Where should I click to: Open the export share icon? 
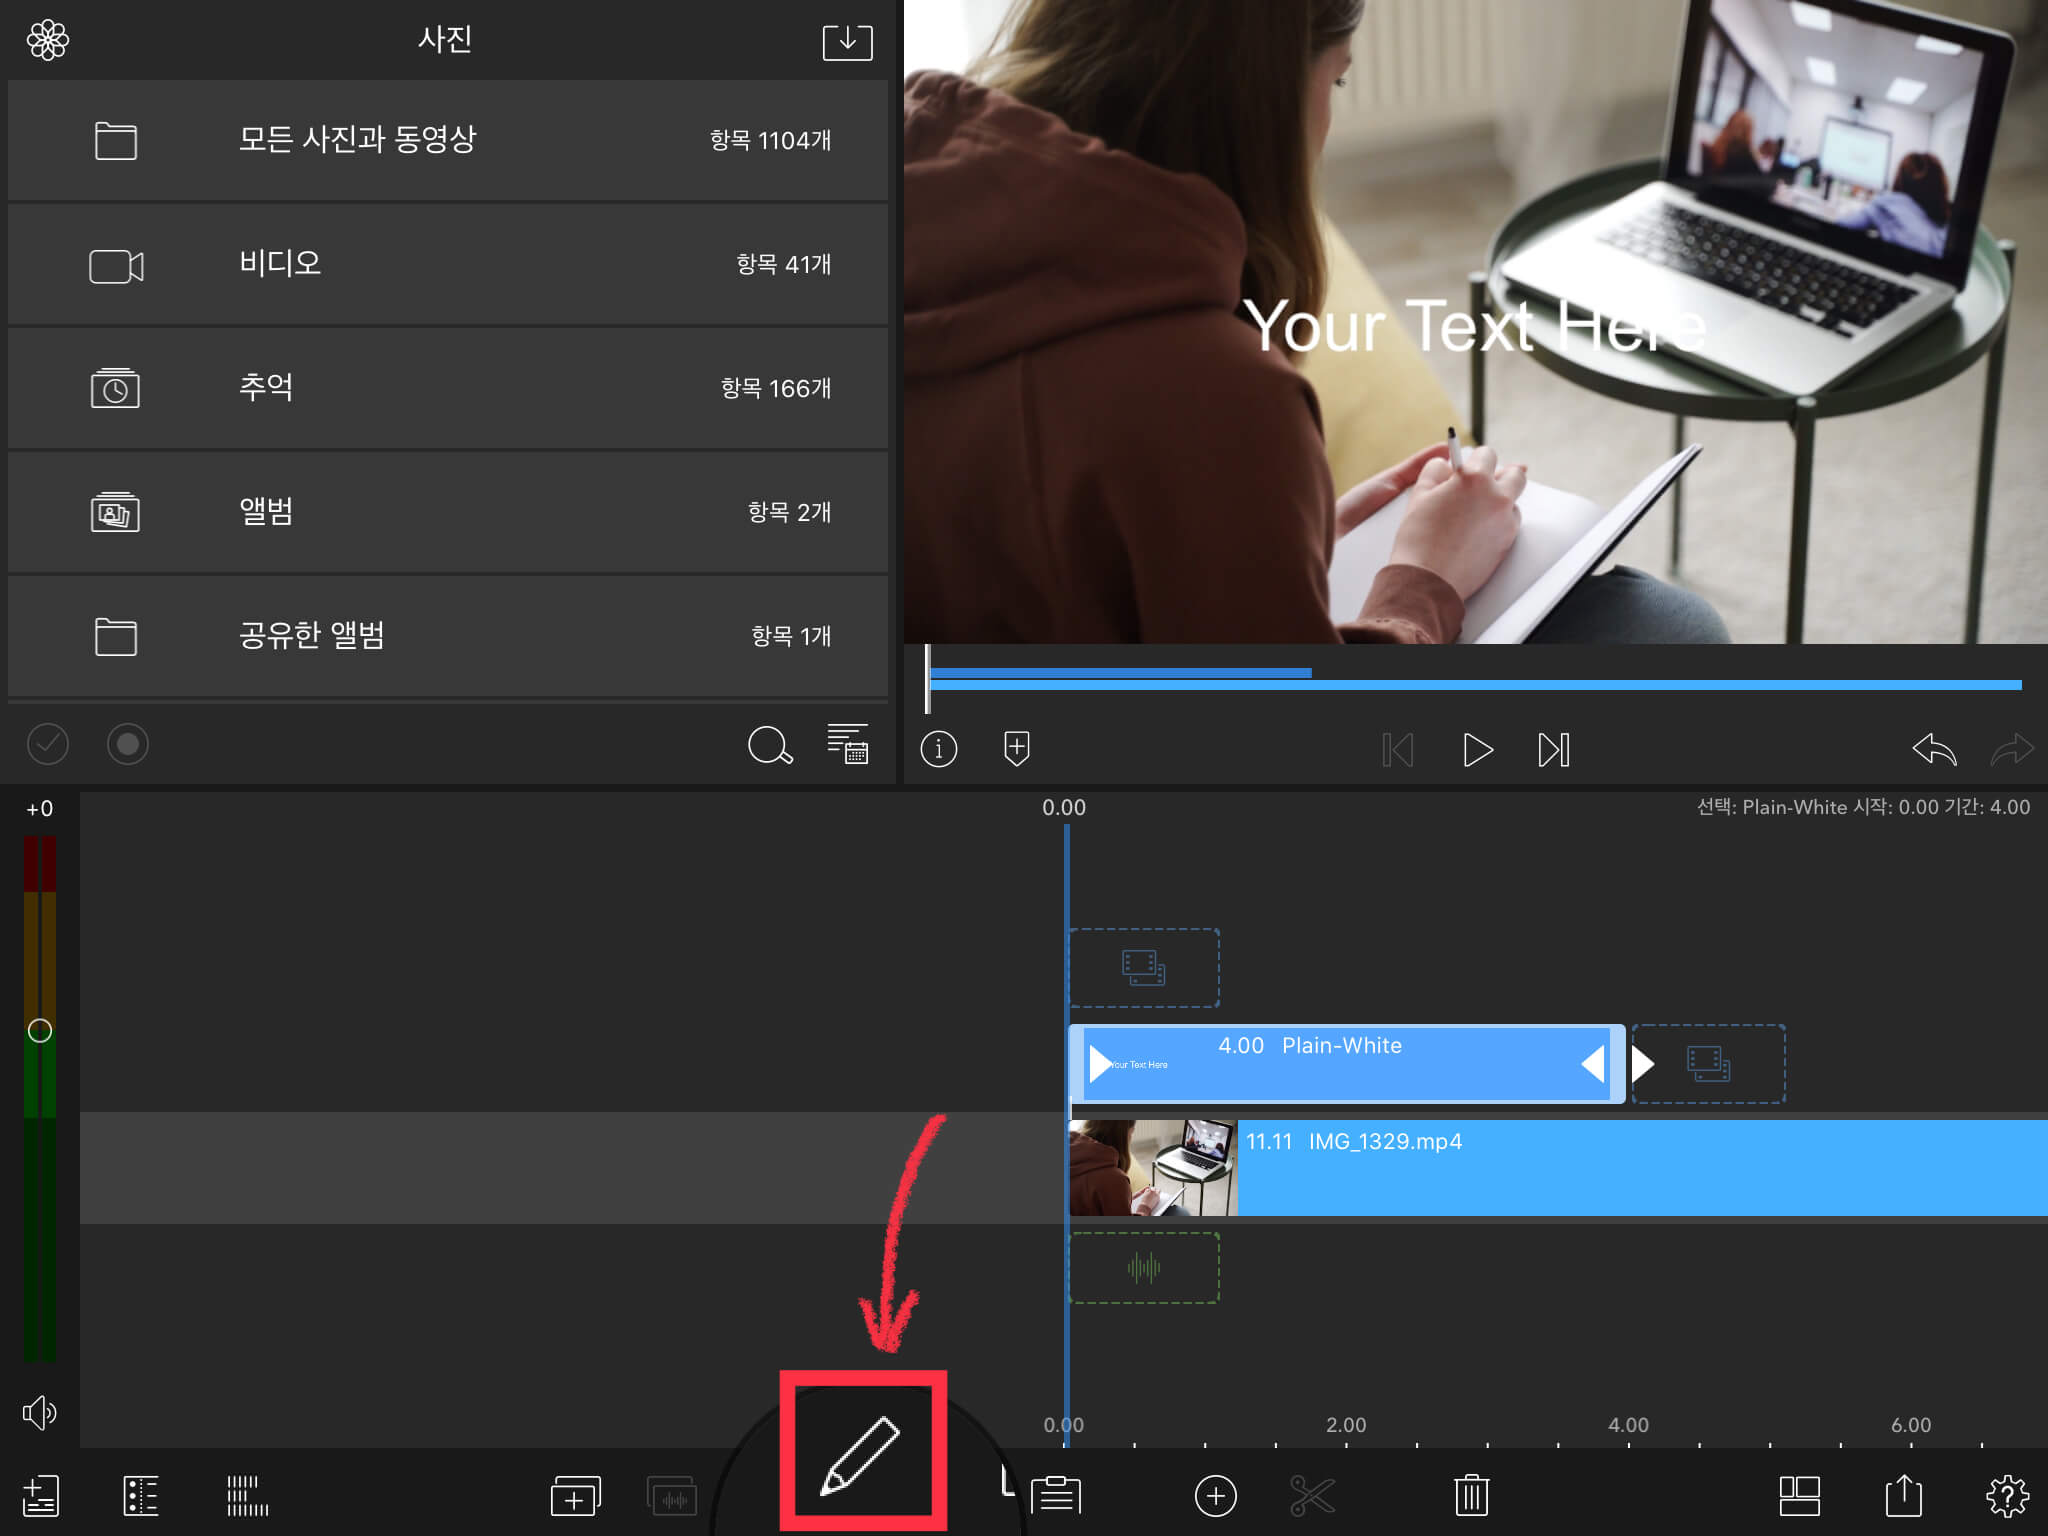(x=1903, y=1496)
